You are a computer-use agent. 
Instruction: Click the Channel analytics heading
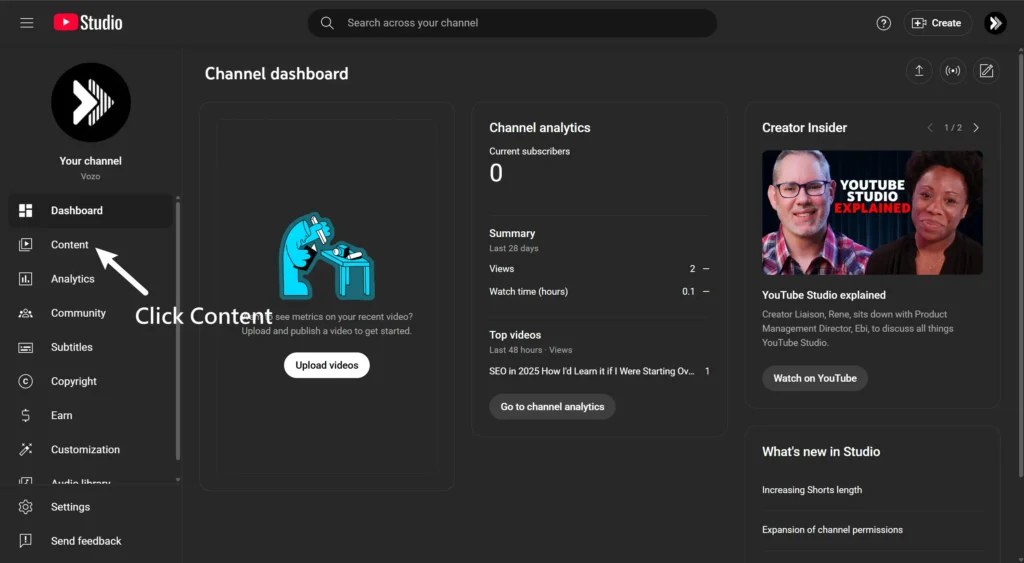coord(539,128)
